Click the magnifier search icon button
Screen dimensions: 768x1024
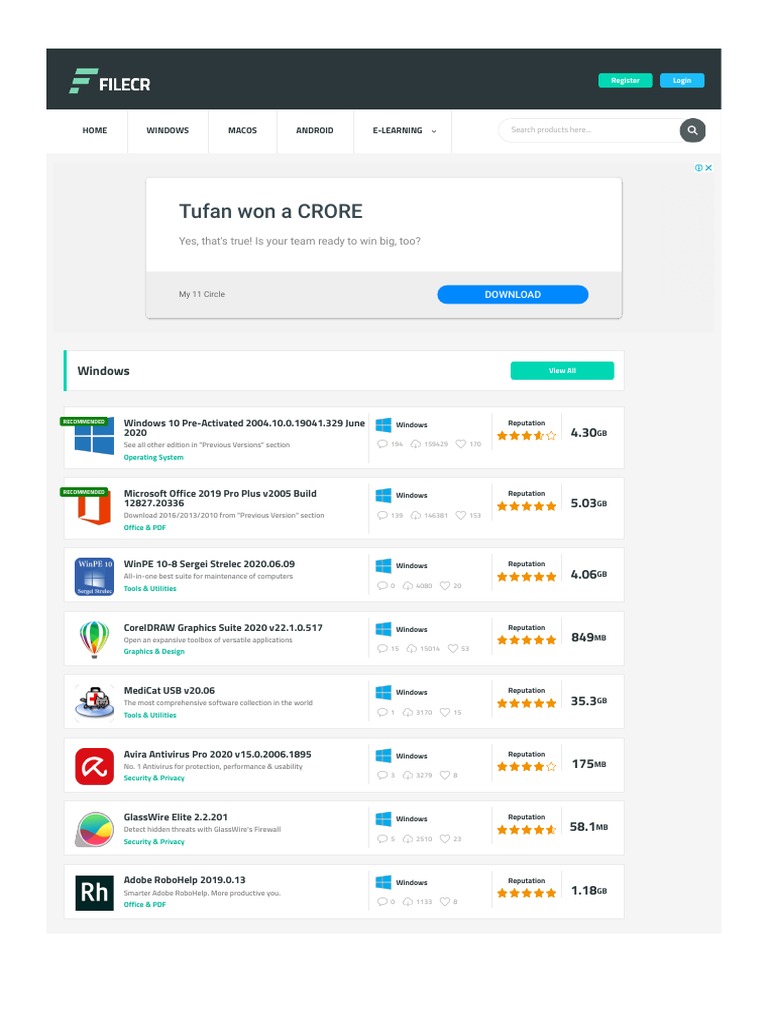click(692, 130)
